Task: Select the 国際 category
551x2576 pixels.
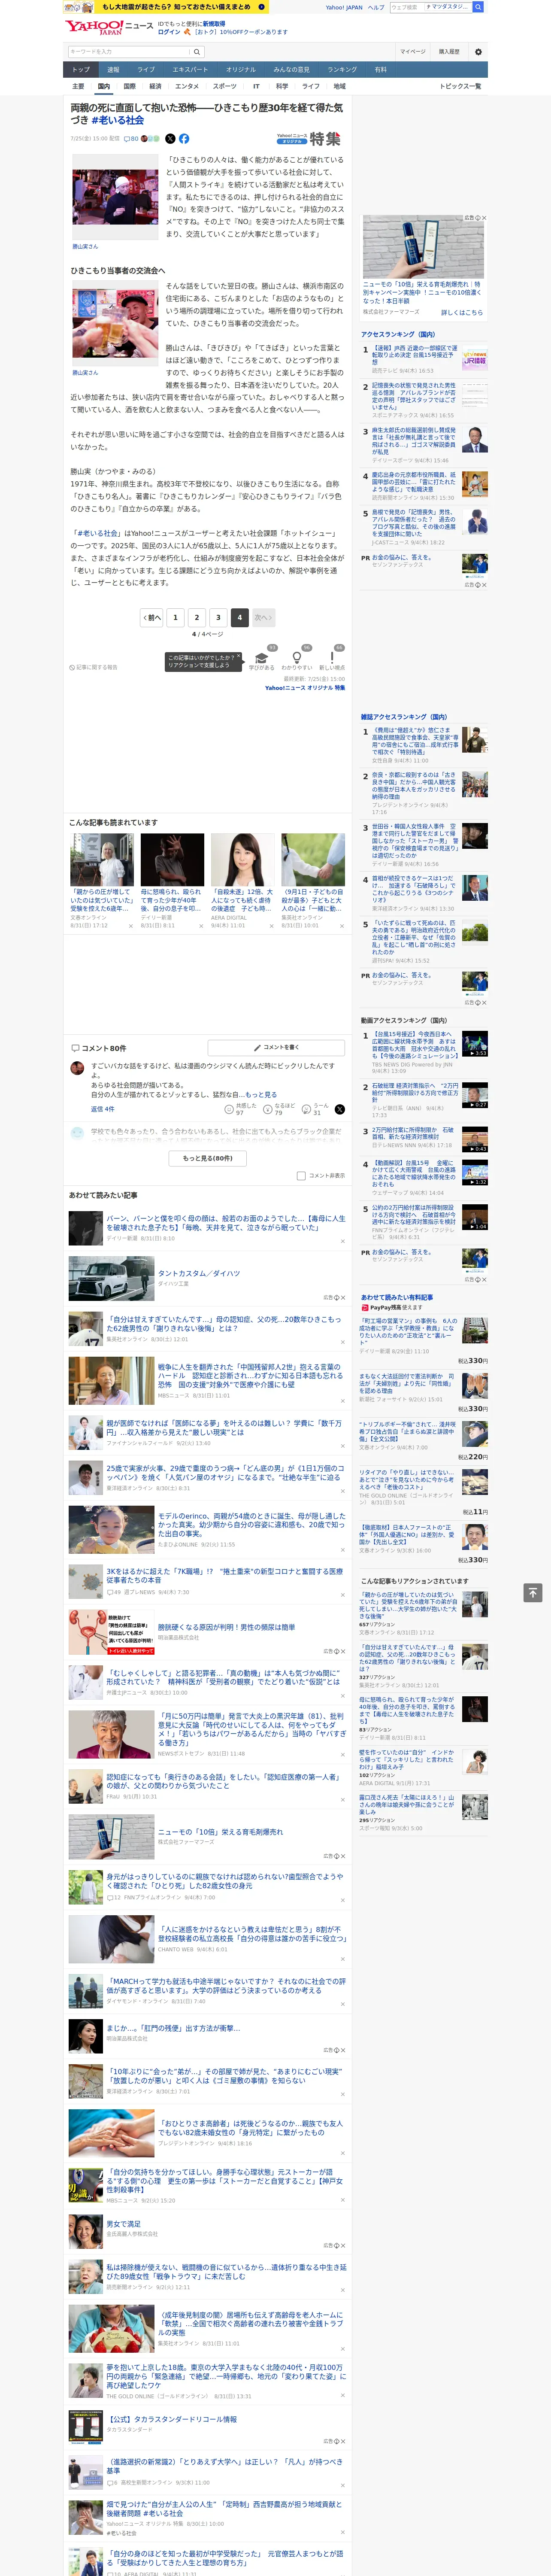Action: 129,86
